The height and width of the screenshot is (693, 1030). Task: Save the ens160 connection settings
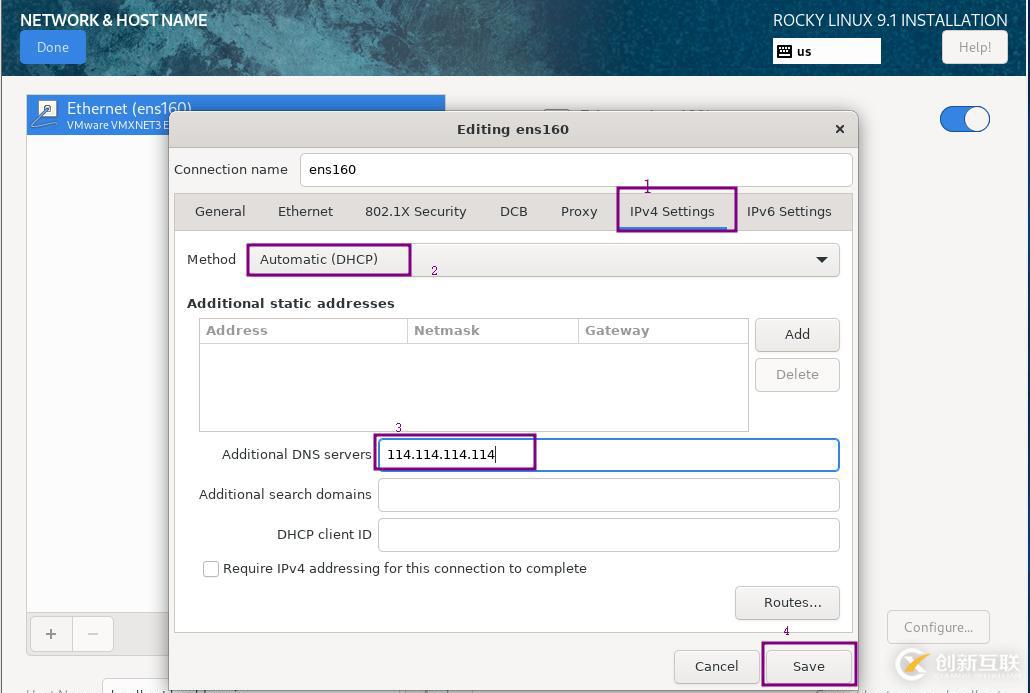[x=809, y=666]
